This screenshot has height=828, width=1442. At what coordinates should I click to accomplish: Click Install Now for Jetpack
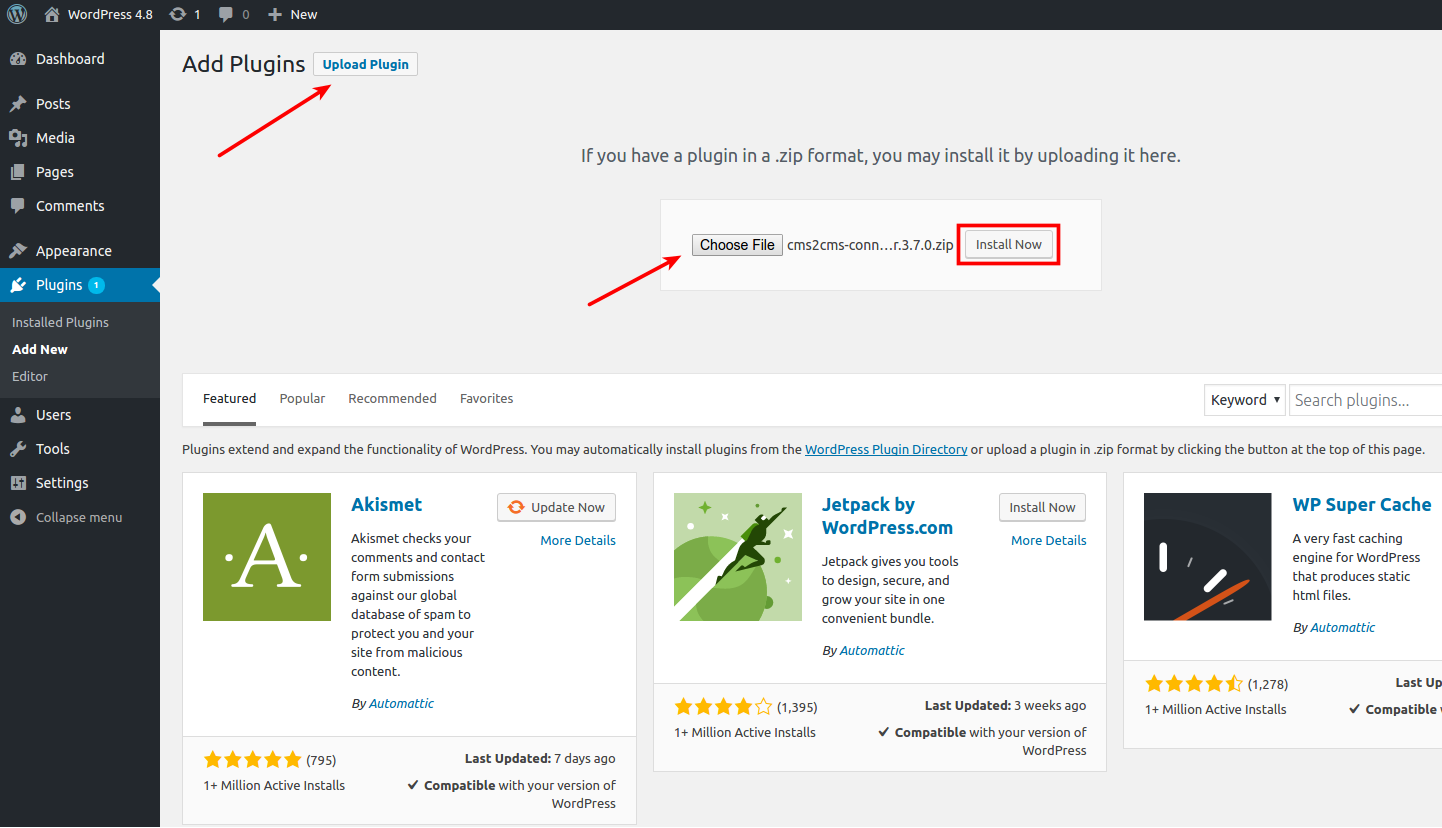[1042, 507]
